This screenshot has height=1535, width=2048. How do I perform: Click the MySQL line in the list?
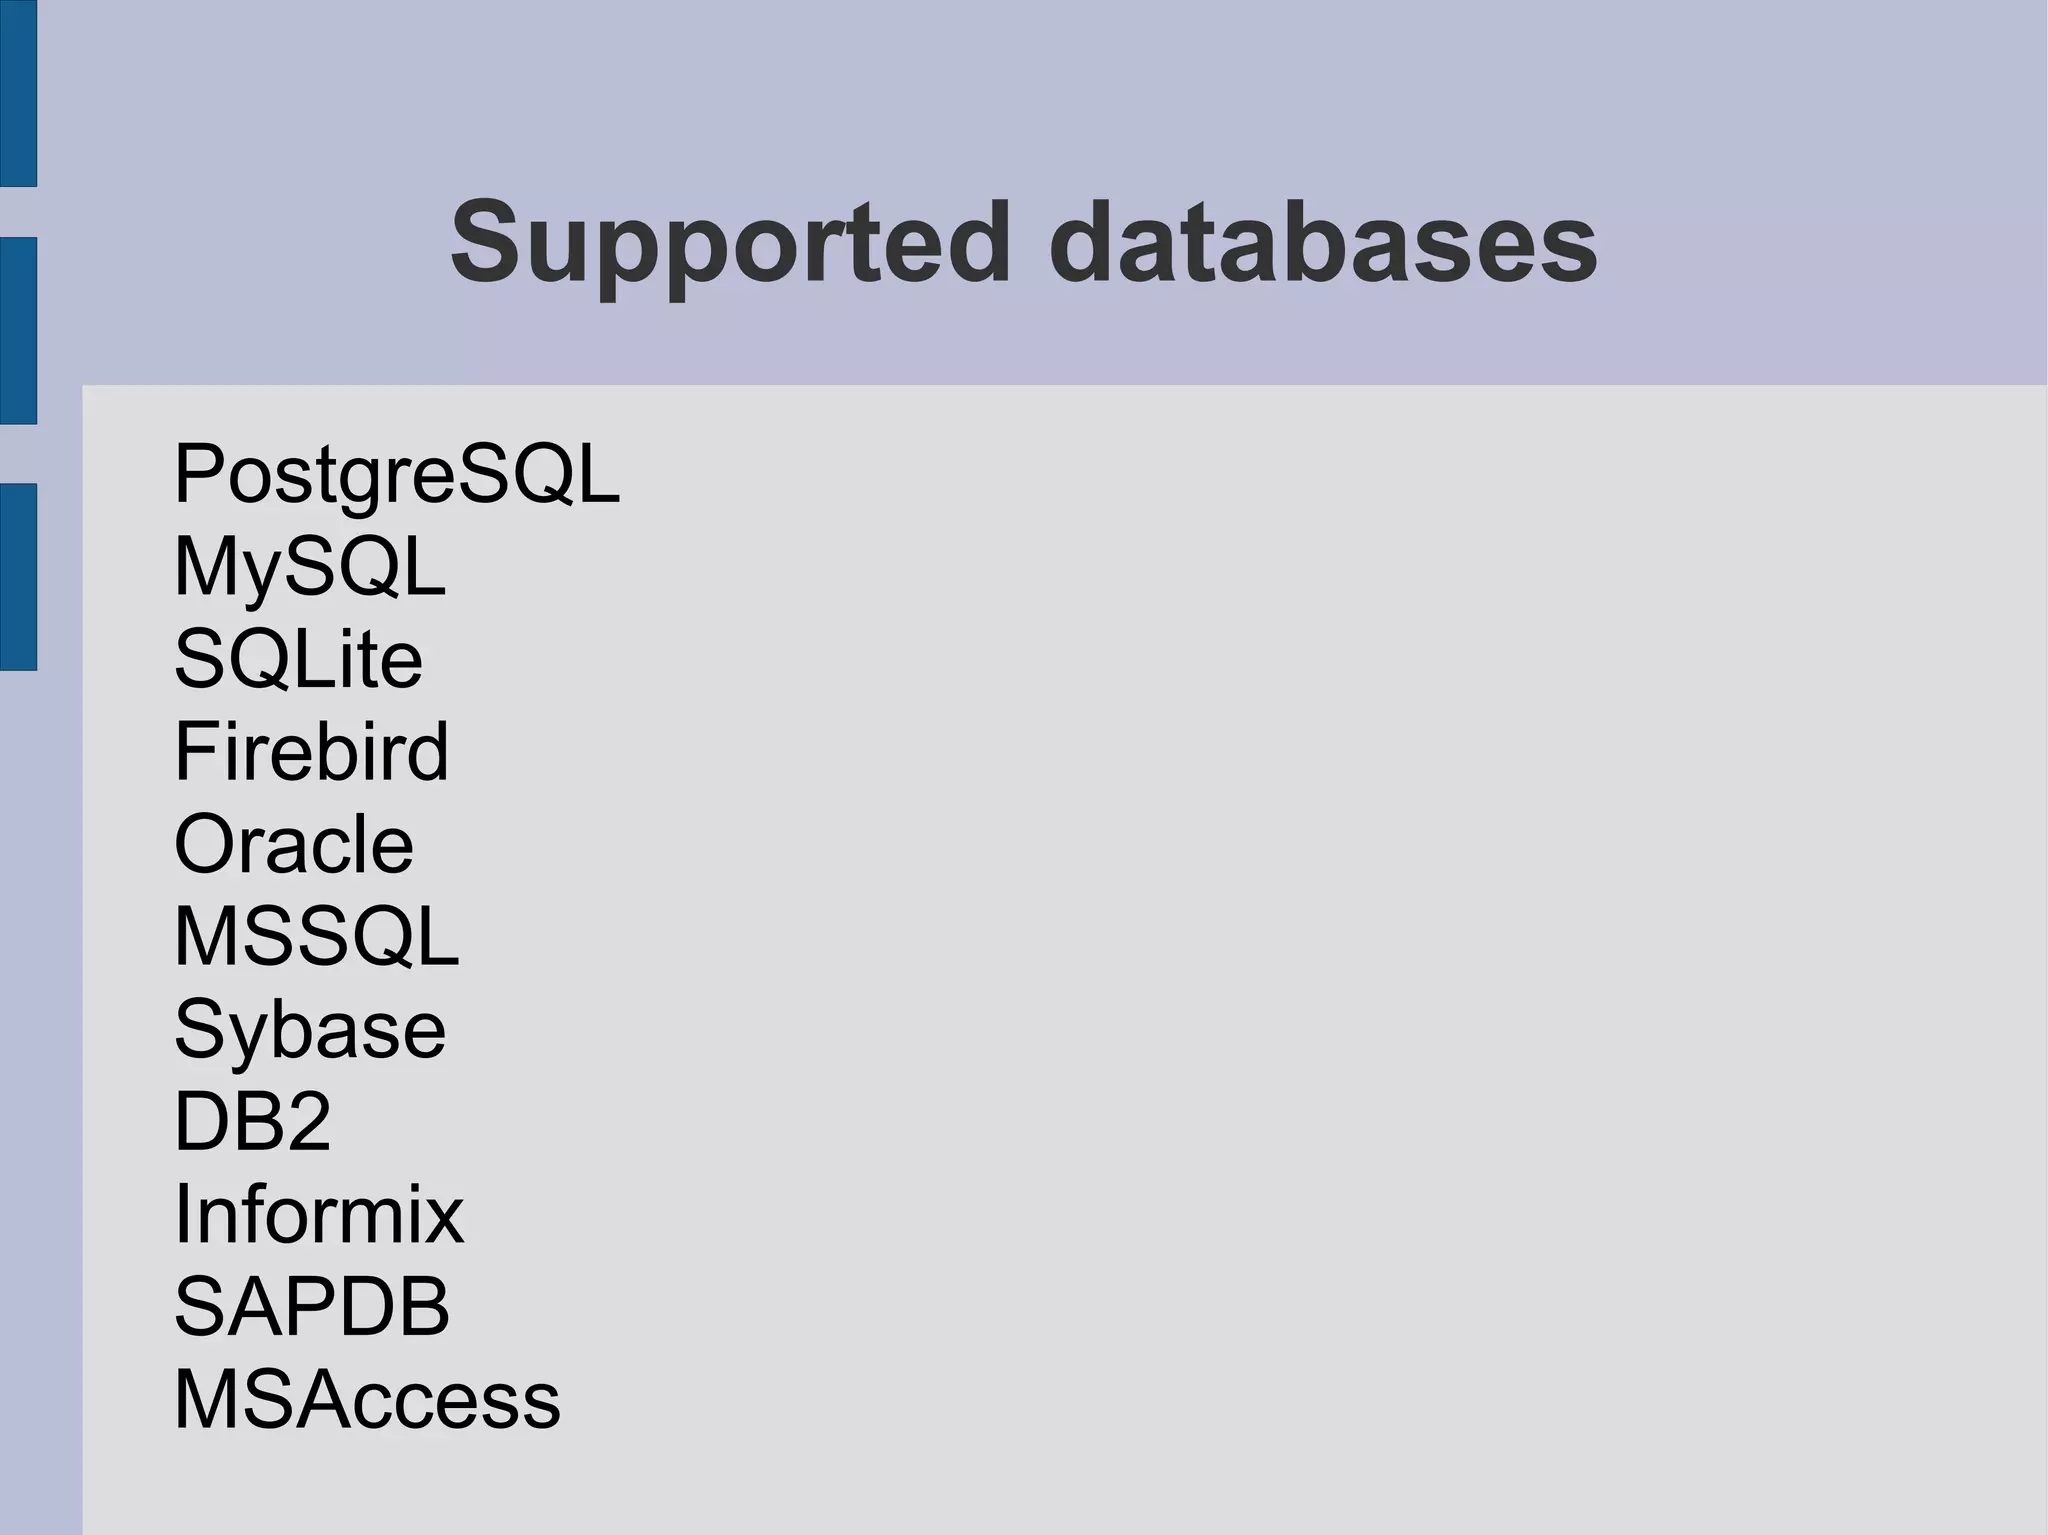point(310,567)
